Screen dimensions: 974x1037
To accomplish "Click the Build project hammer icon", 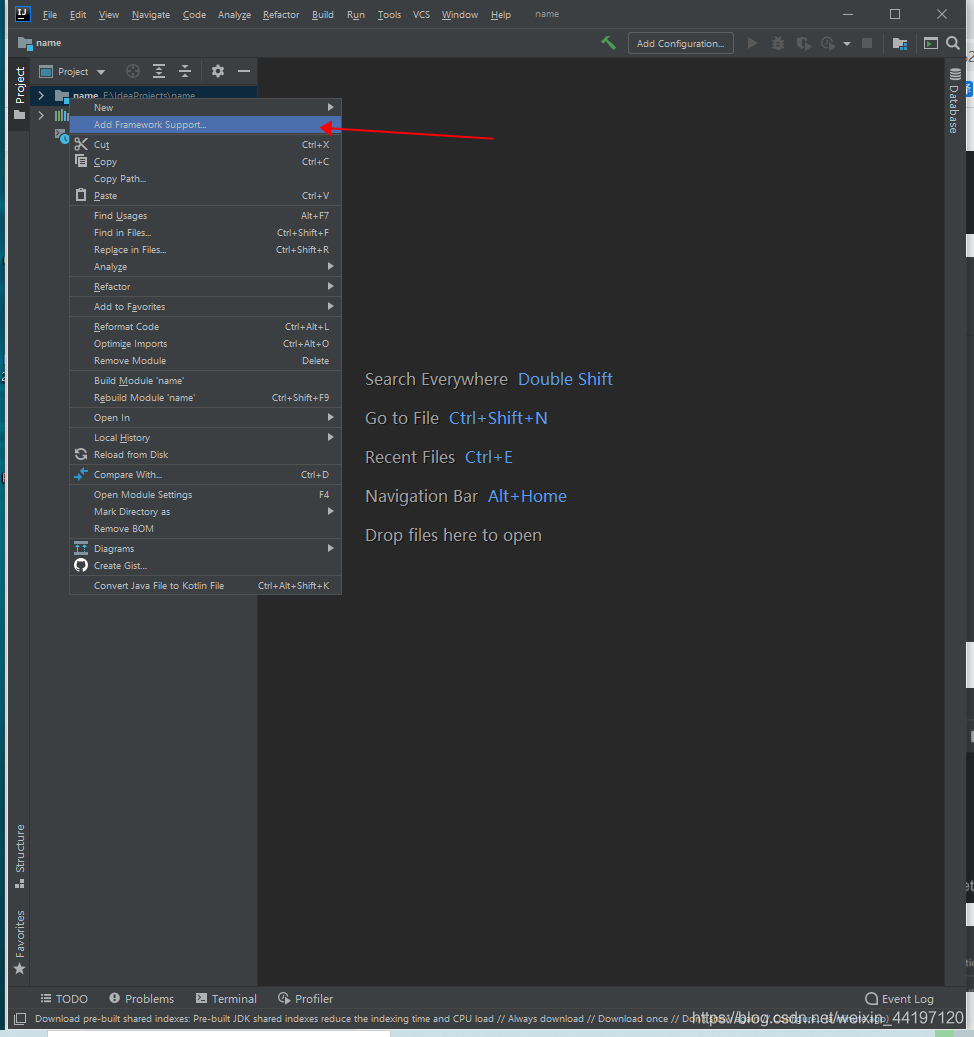I will (608, 43).
